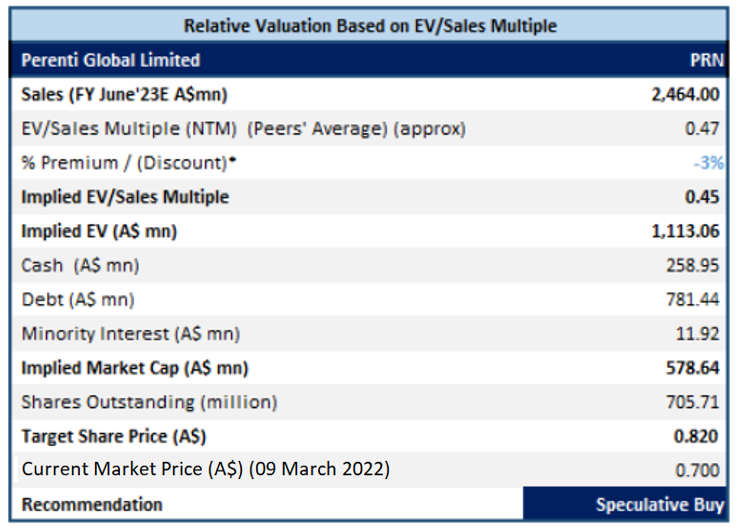Click the minority interest value 11.92

(x=698, y=334)
